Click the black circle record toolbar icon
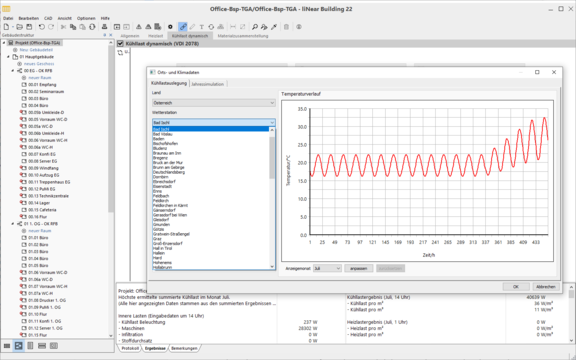 click(x=170, y=27)
